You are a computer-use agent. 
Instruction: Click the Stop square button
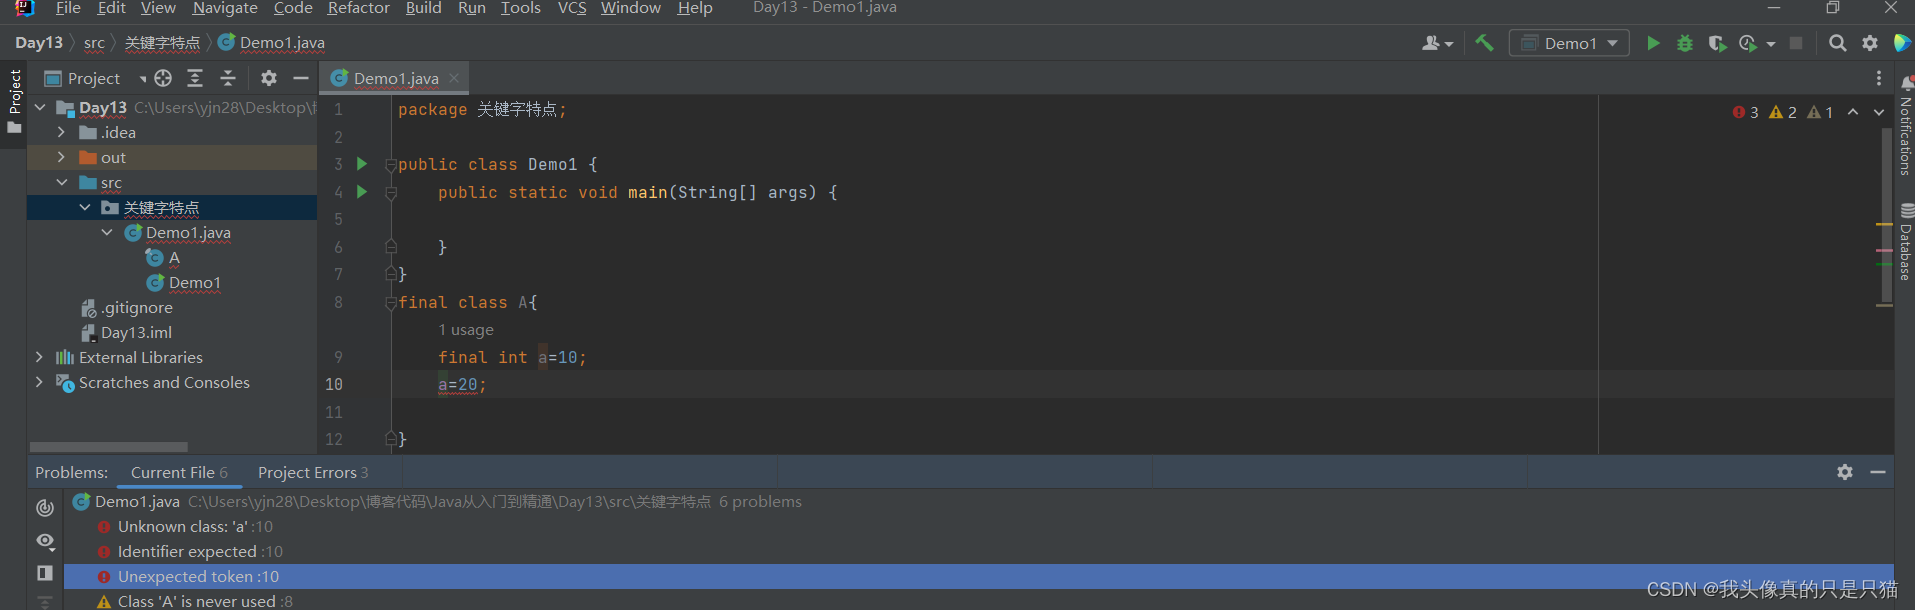pyautogui.click(x=1796, y=43)
